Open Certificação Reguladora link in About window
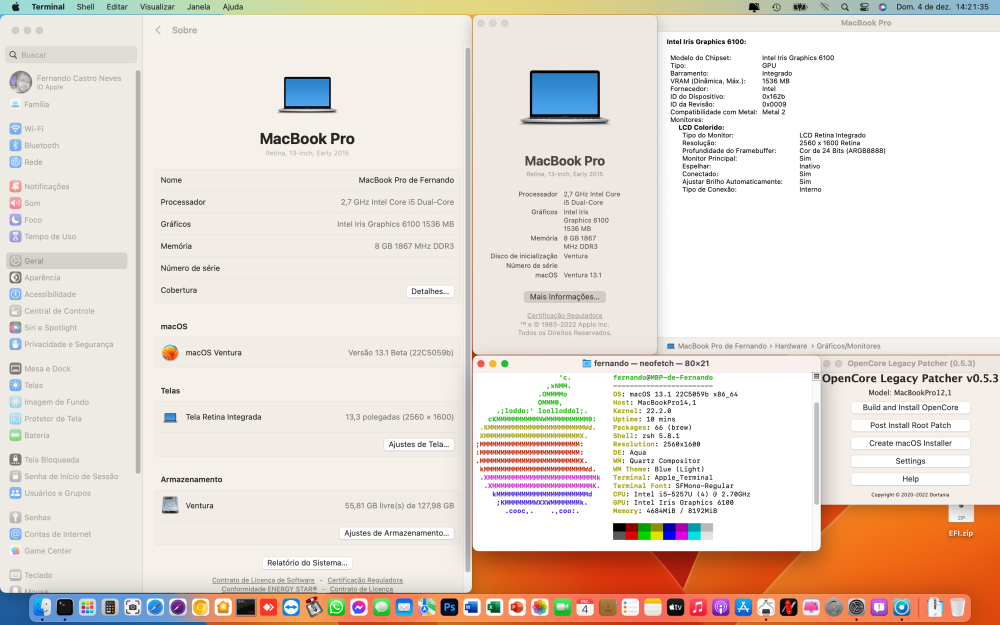Viewport: 1000px width, 625px height. tap(564, 315)
